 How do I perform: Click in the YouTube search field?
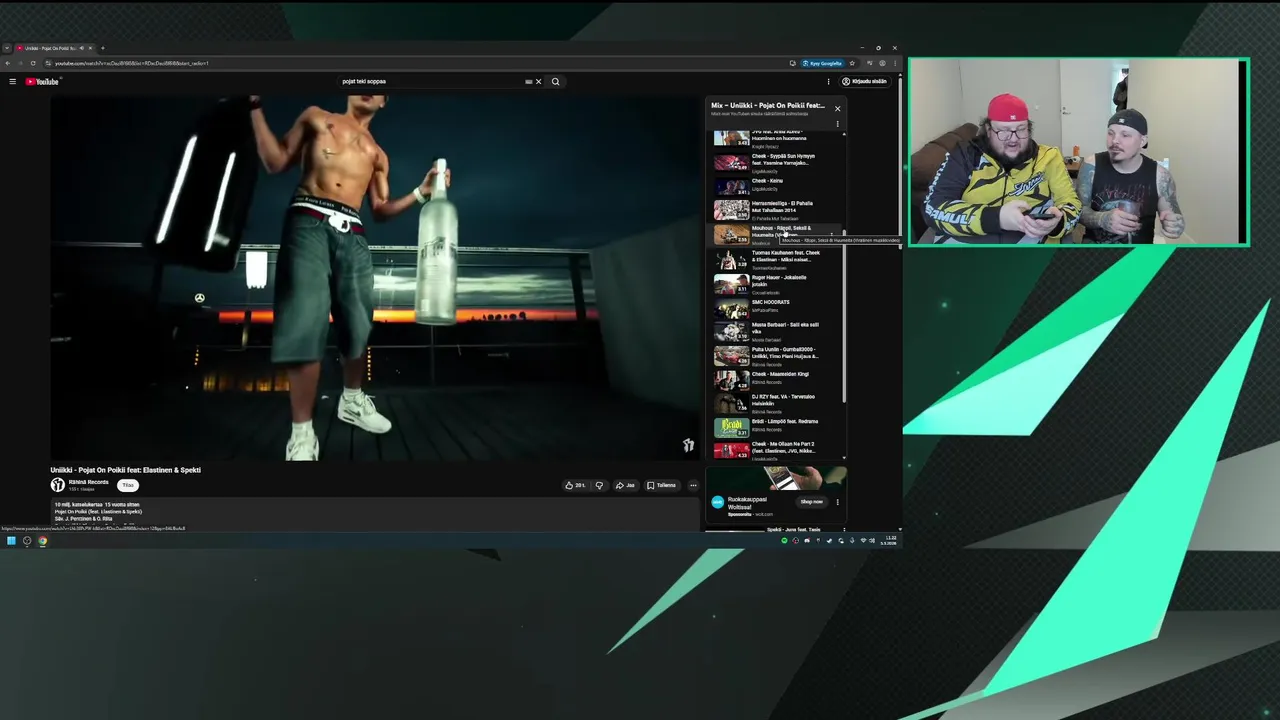[430, 82]
